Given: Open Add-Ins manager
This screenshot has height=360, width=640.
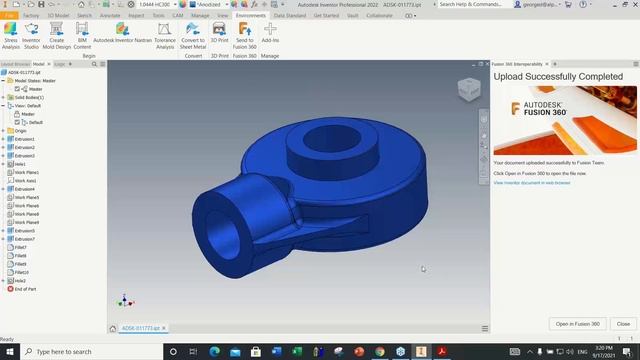Looking at the screenshot, I should point(270,33).
